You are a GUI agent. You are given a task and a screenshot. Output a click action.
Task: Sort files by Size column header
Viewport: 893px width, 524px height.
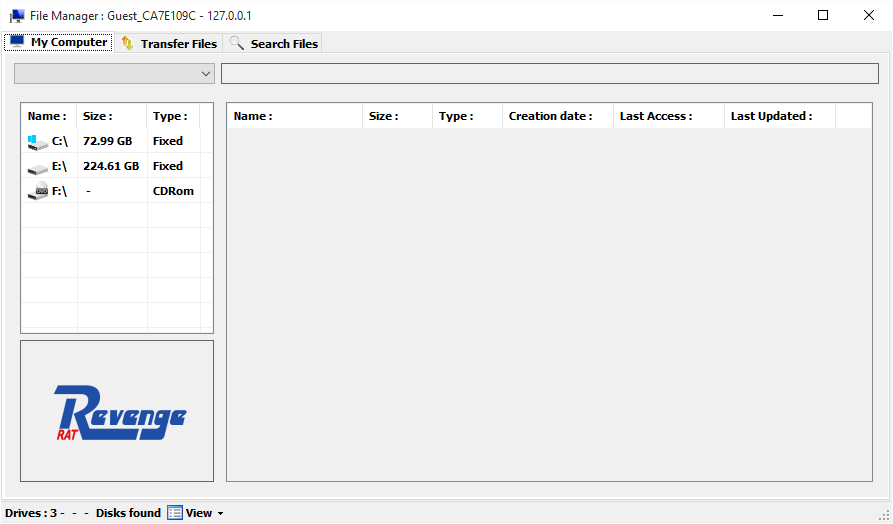(x=398, y=116)
